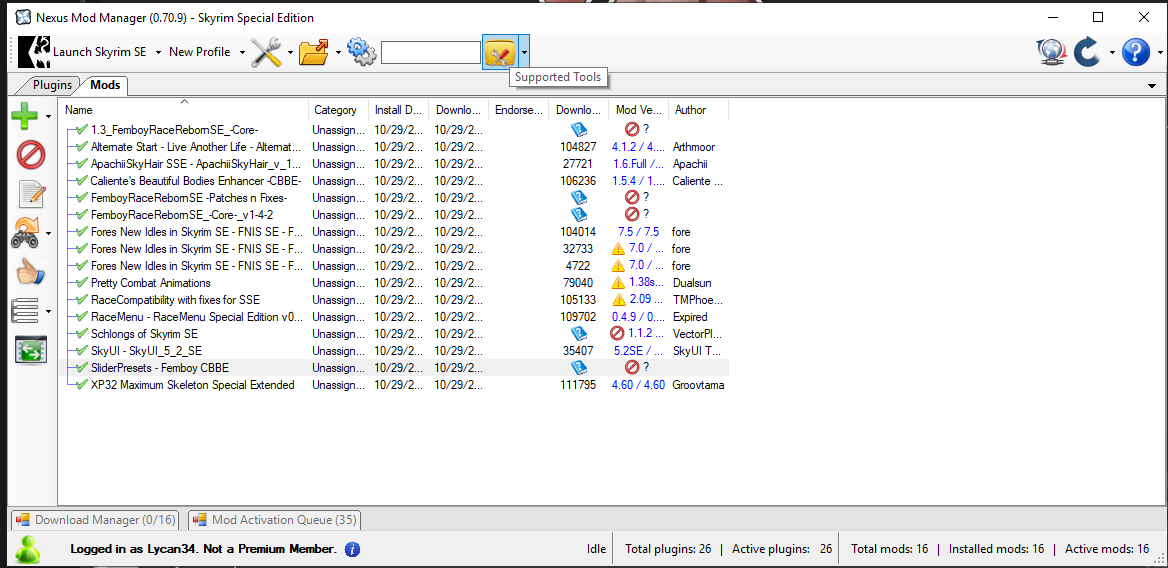Click warning icon in Pretty Combat Animations row
Image resolution: width=1168 pixels, height=568 pixels.
coord(618,283)
